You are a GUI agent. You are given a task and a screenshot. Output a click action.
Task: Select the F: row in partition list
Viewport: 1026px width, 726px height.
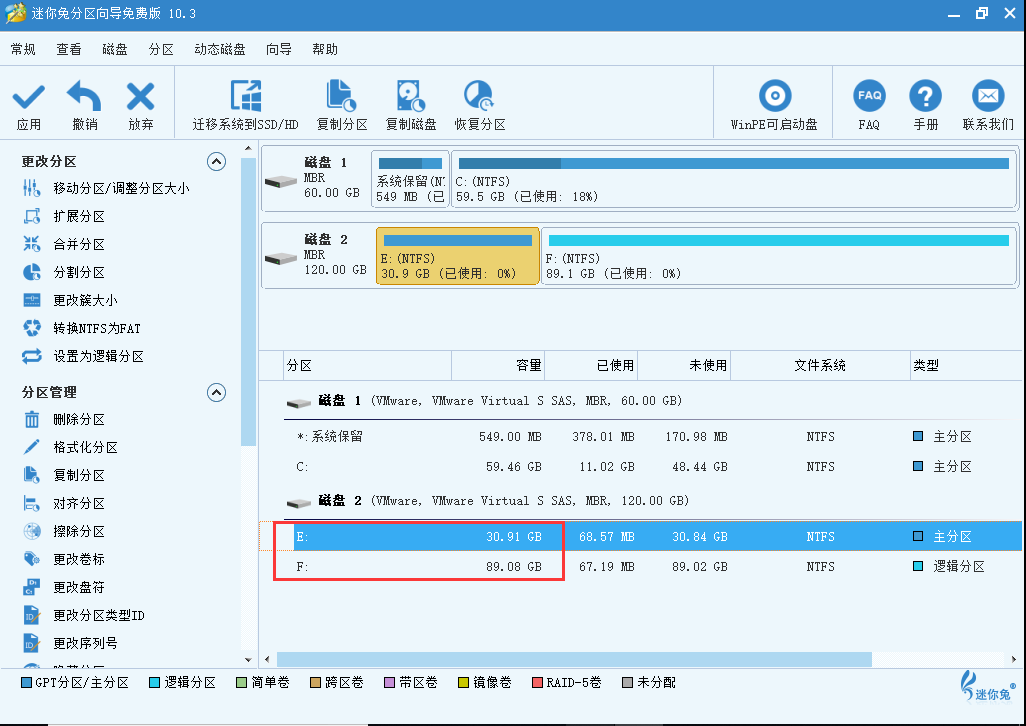640,566
